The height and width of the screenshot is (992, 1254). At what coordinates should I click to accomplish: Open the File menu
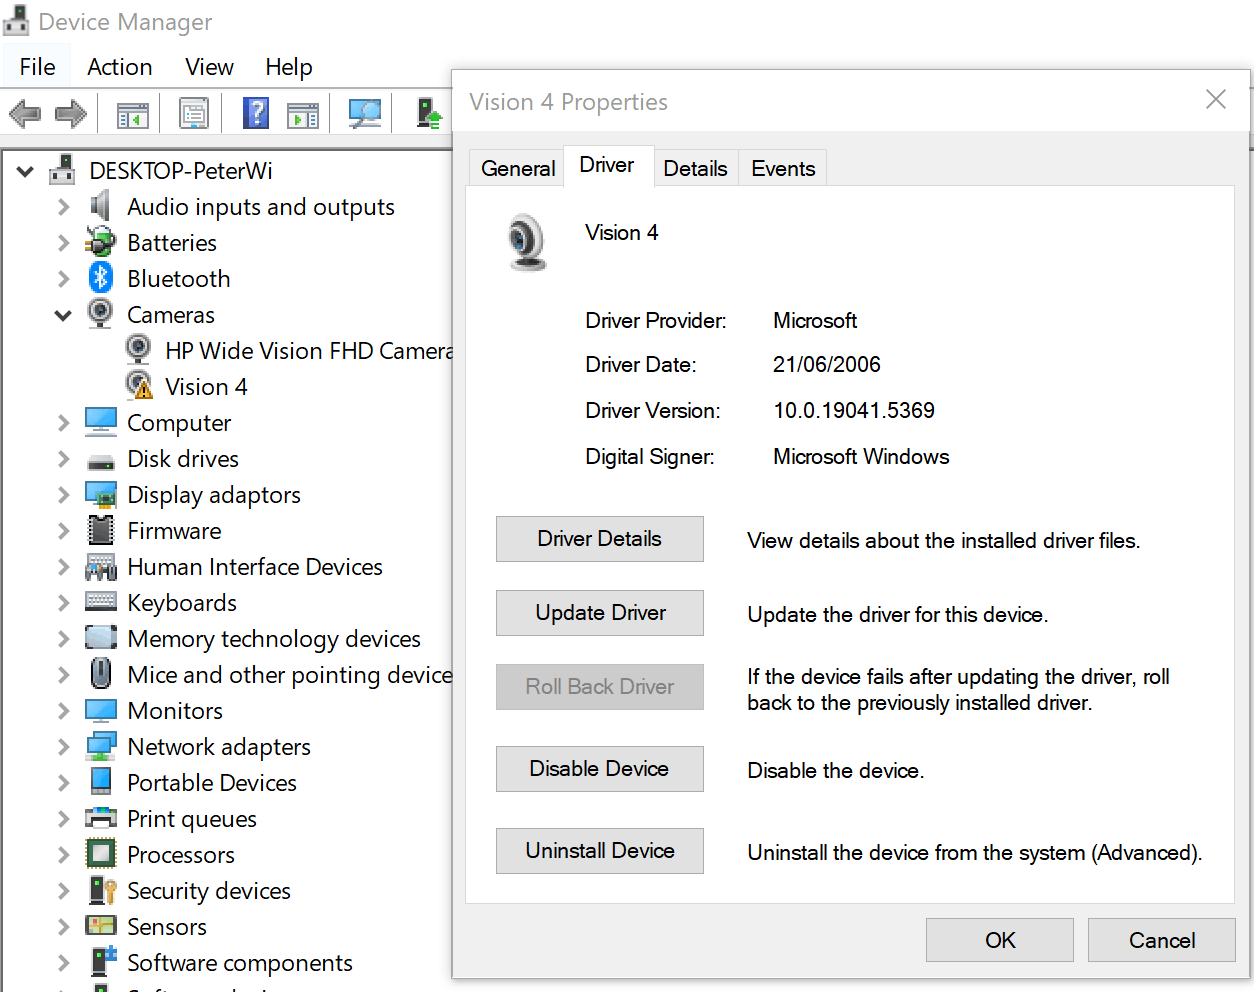click(x=37, y=67)
